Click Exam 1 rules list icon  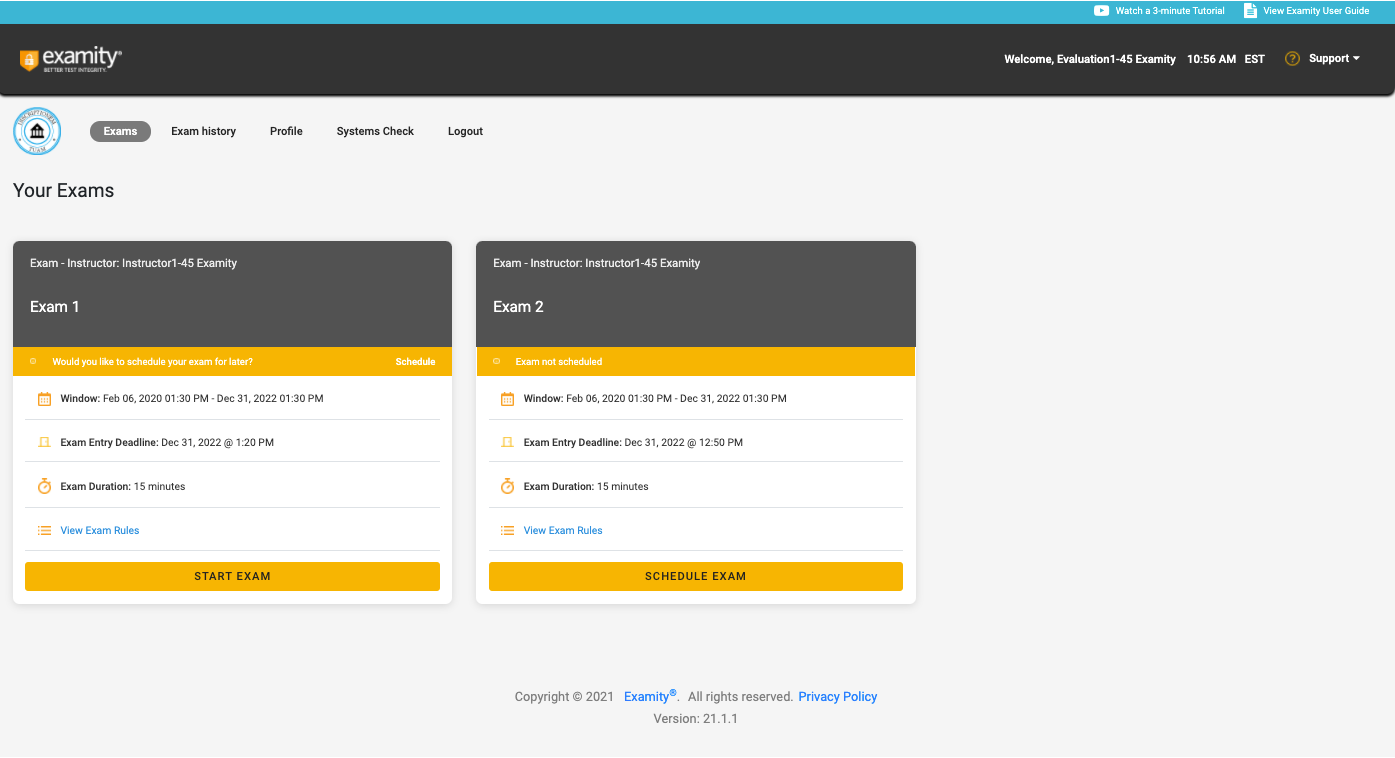44,531
